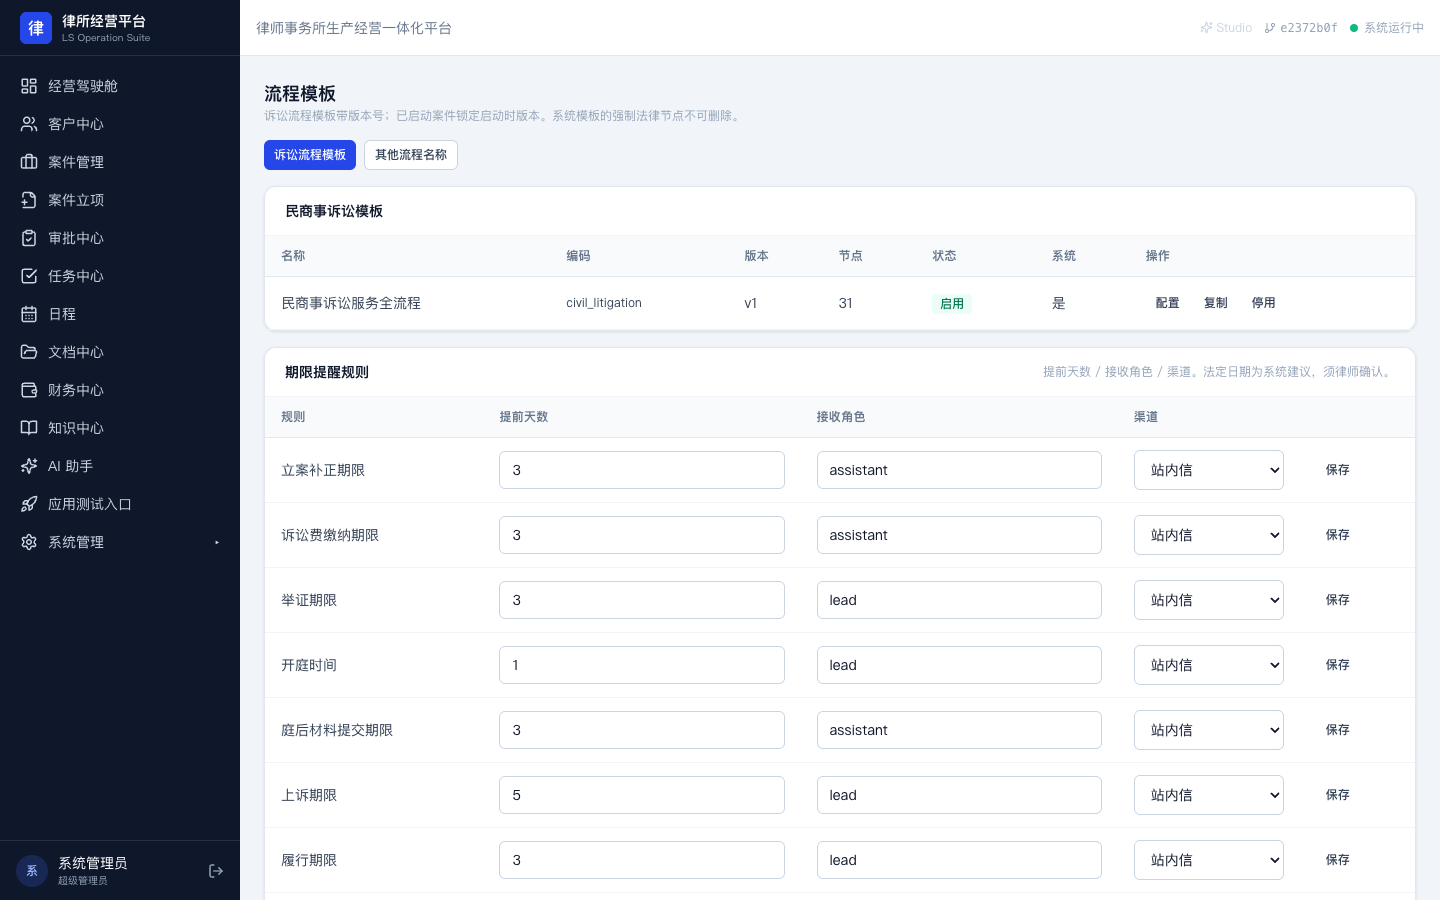Switch to 诉讼流程模板 tab

tap(310, 155)
